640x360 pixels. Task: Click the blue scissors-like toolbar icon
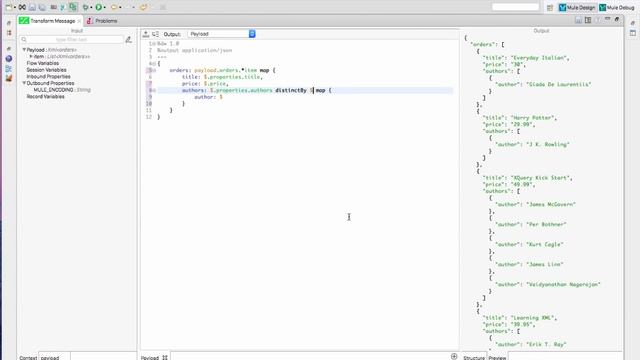(x=63, y=7)
